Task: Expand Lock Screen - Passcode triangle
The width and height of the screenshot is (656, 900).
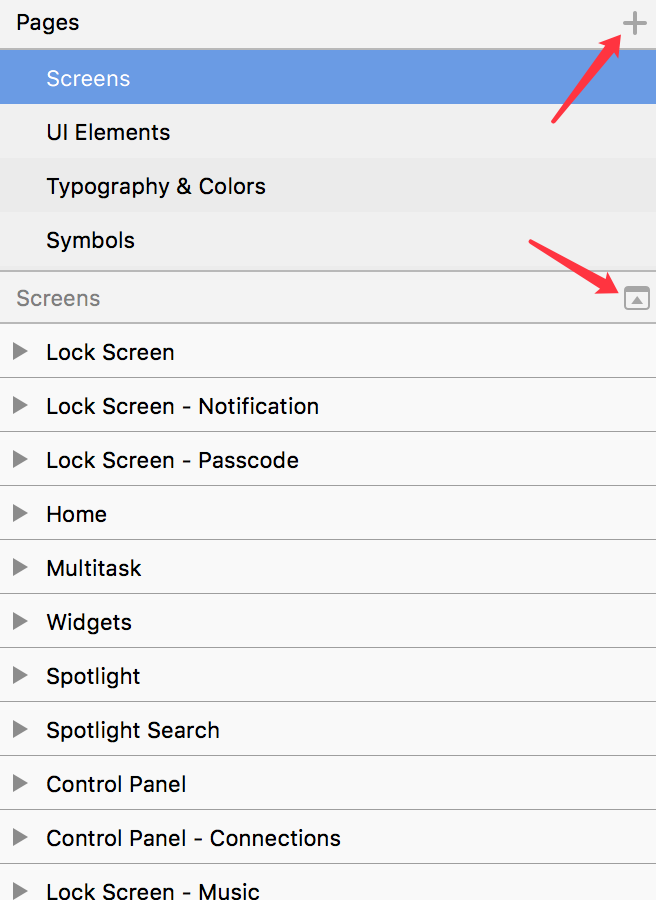Action: coord(20,459)
